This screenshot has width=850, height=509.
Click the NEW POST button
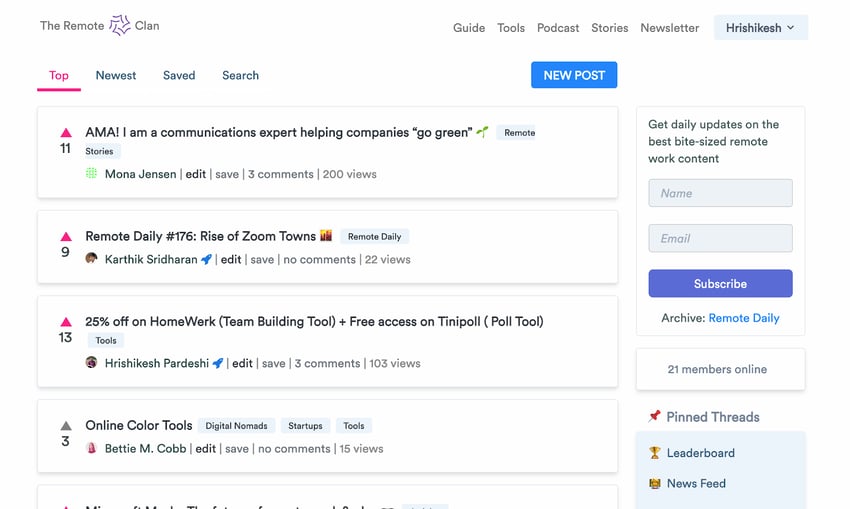pyautogui.click(x=574, y=75)
